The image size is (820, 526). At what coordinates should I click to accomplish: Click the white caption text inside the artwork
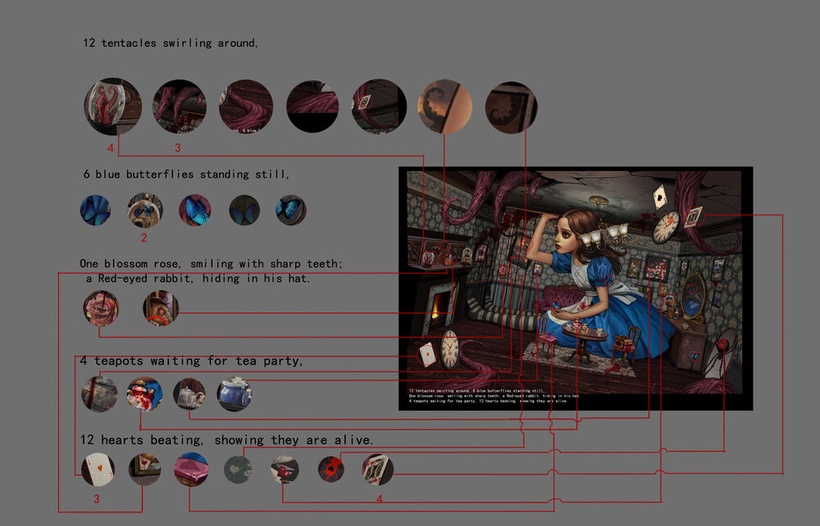click(x=494, y=396)
